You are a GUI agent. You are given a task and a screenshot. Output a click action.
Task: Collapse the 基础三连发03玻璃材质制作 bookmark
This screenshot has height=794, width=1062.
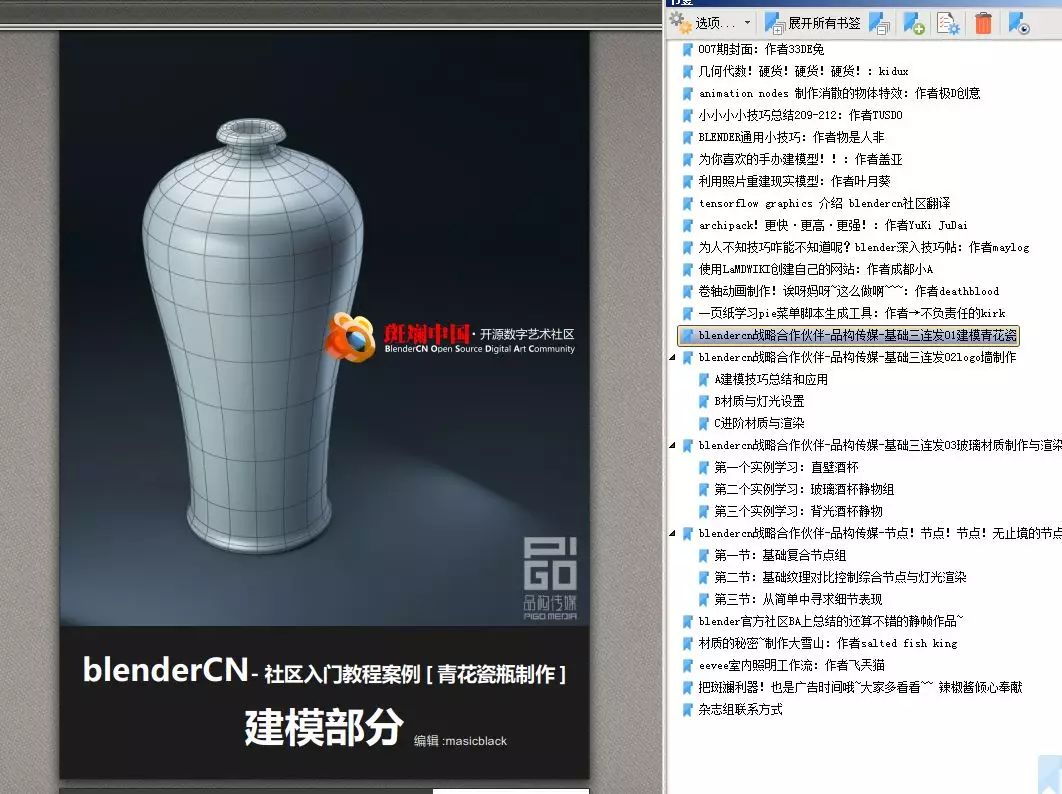[672, 445]
